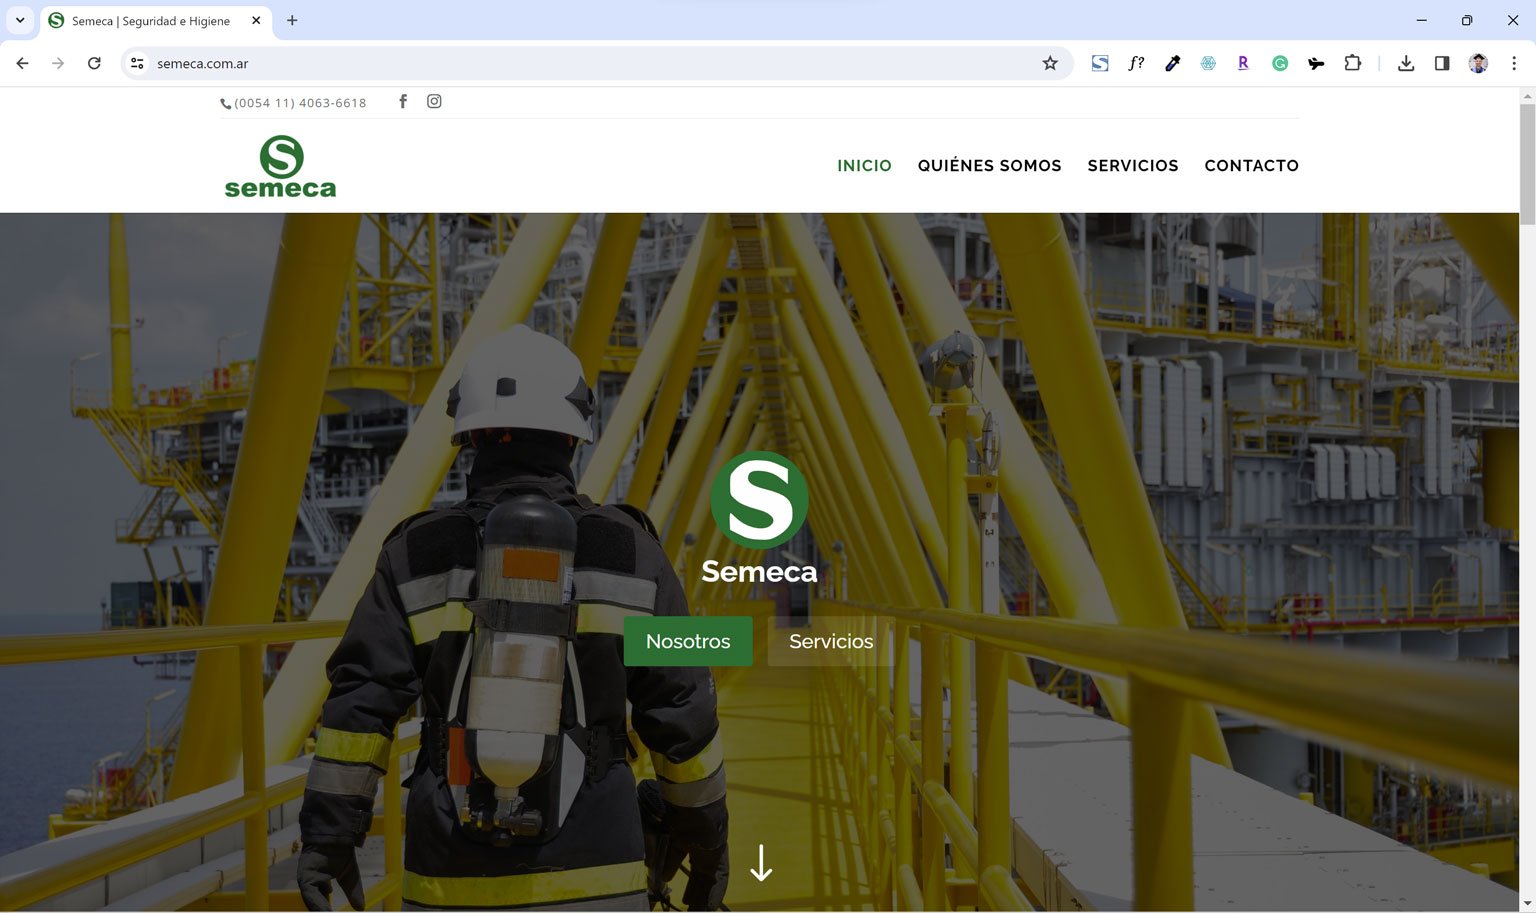Click the white down arrow on hero
The width and height of the screenshot is (1536, 913).
[x=761, y=863]
